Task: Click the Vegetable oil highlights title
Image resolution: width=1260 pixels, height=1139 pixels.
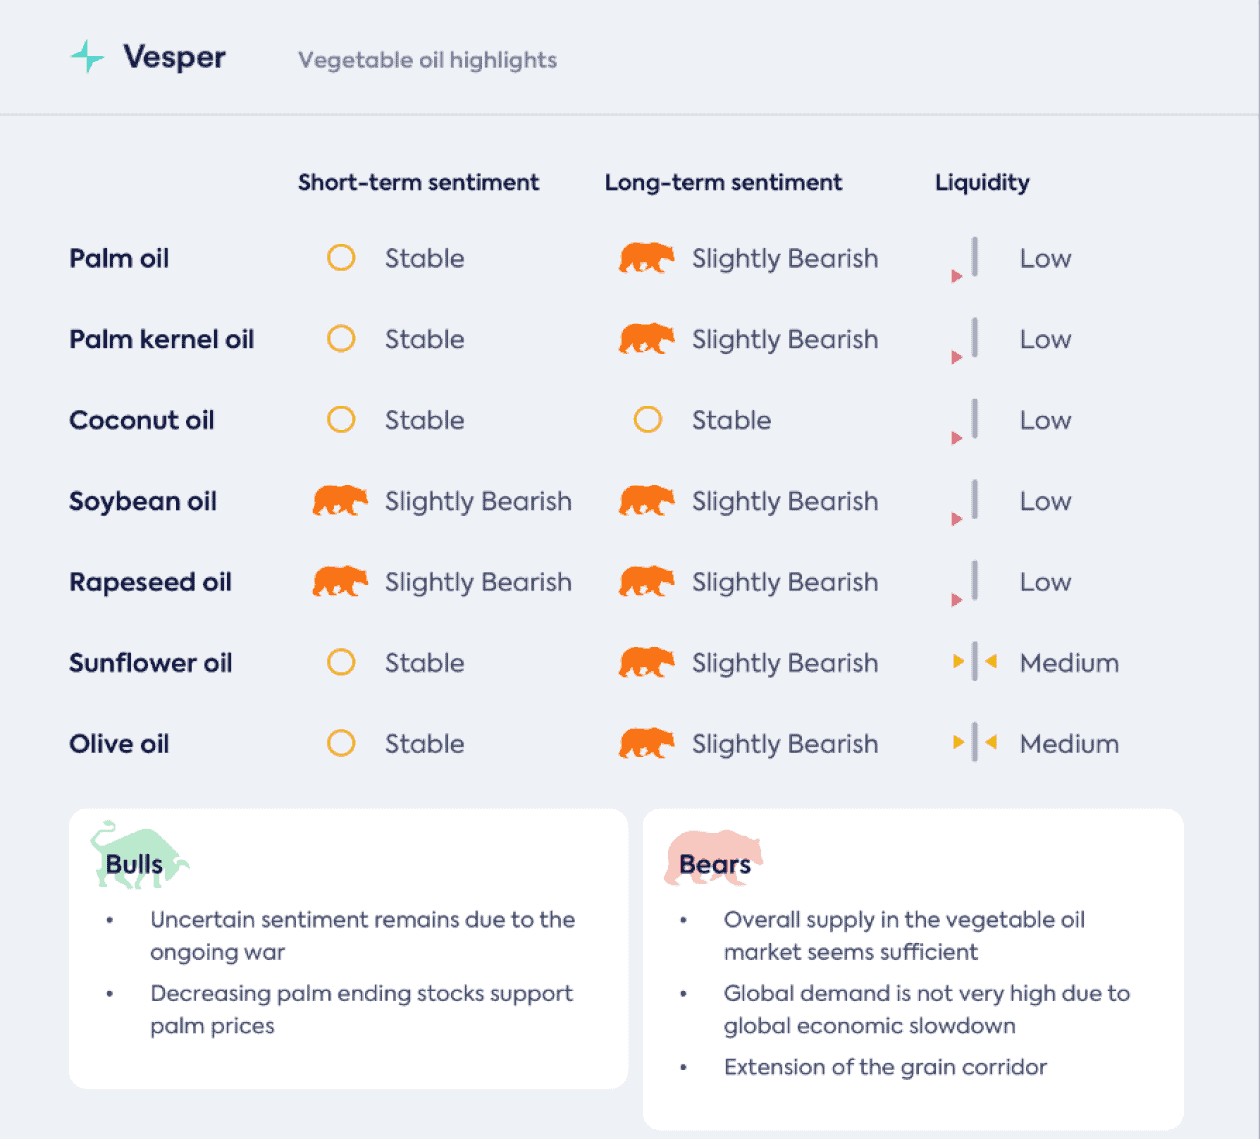Action: pos(427,60)
